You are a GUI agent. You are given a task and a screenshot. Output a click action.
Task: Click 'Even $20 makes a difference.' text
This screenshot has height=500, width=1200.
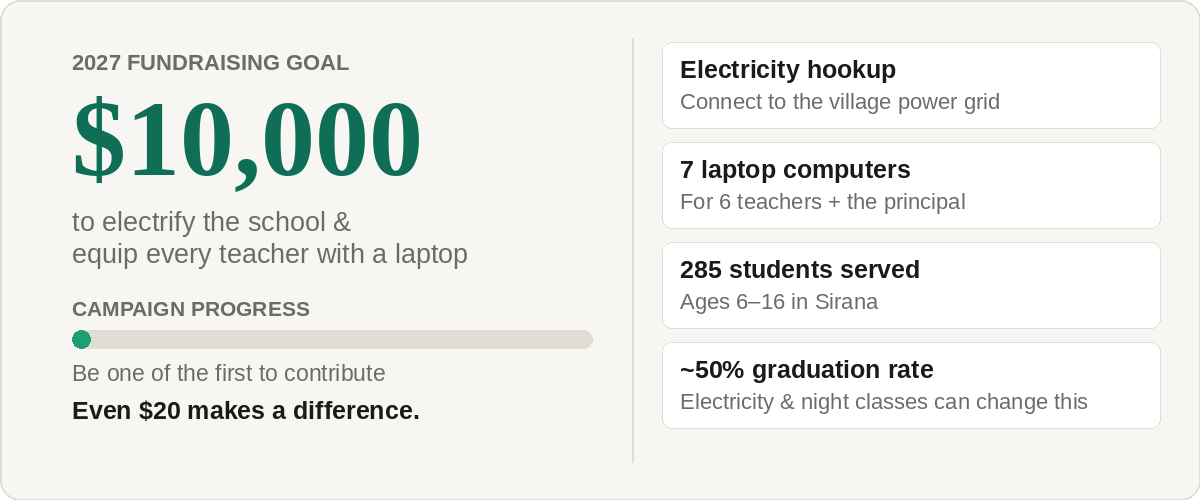[x=246, y=410]
